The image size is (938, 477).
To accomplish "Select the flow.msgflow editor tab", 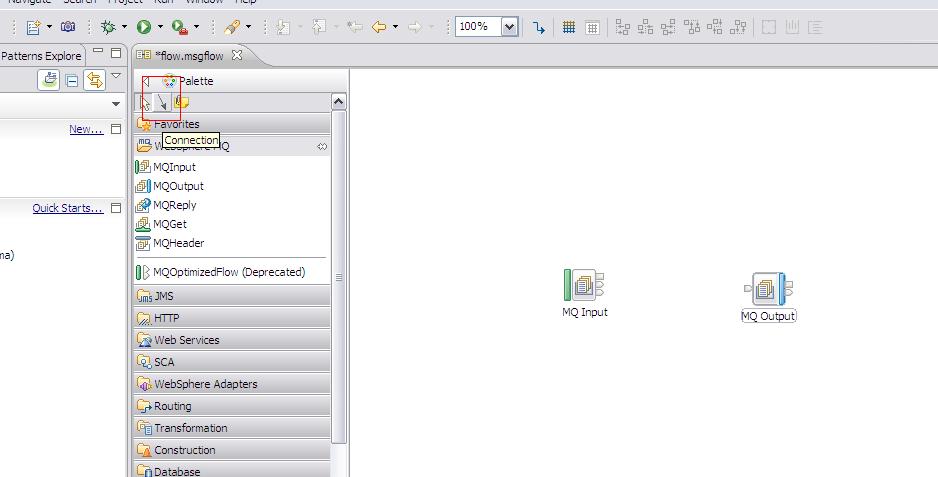I will pos(189,56).
